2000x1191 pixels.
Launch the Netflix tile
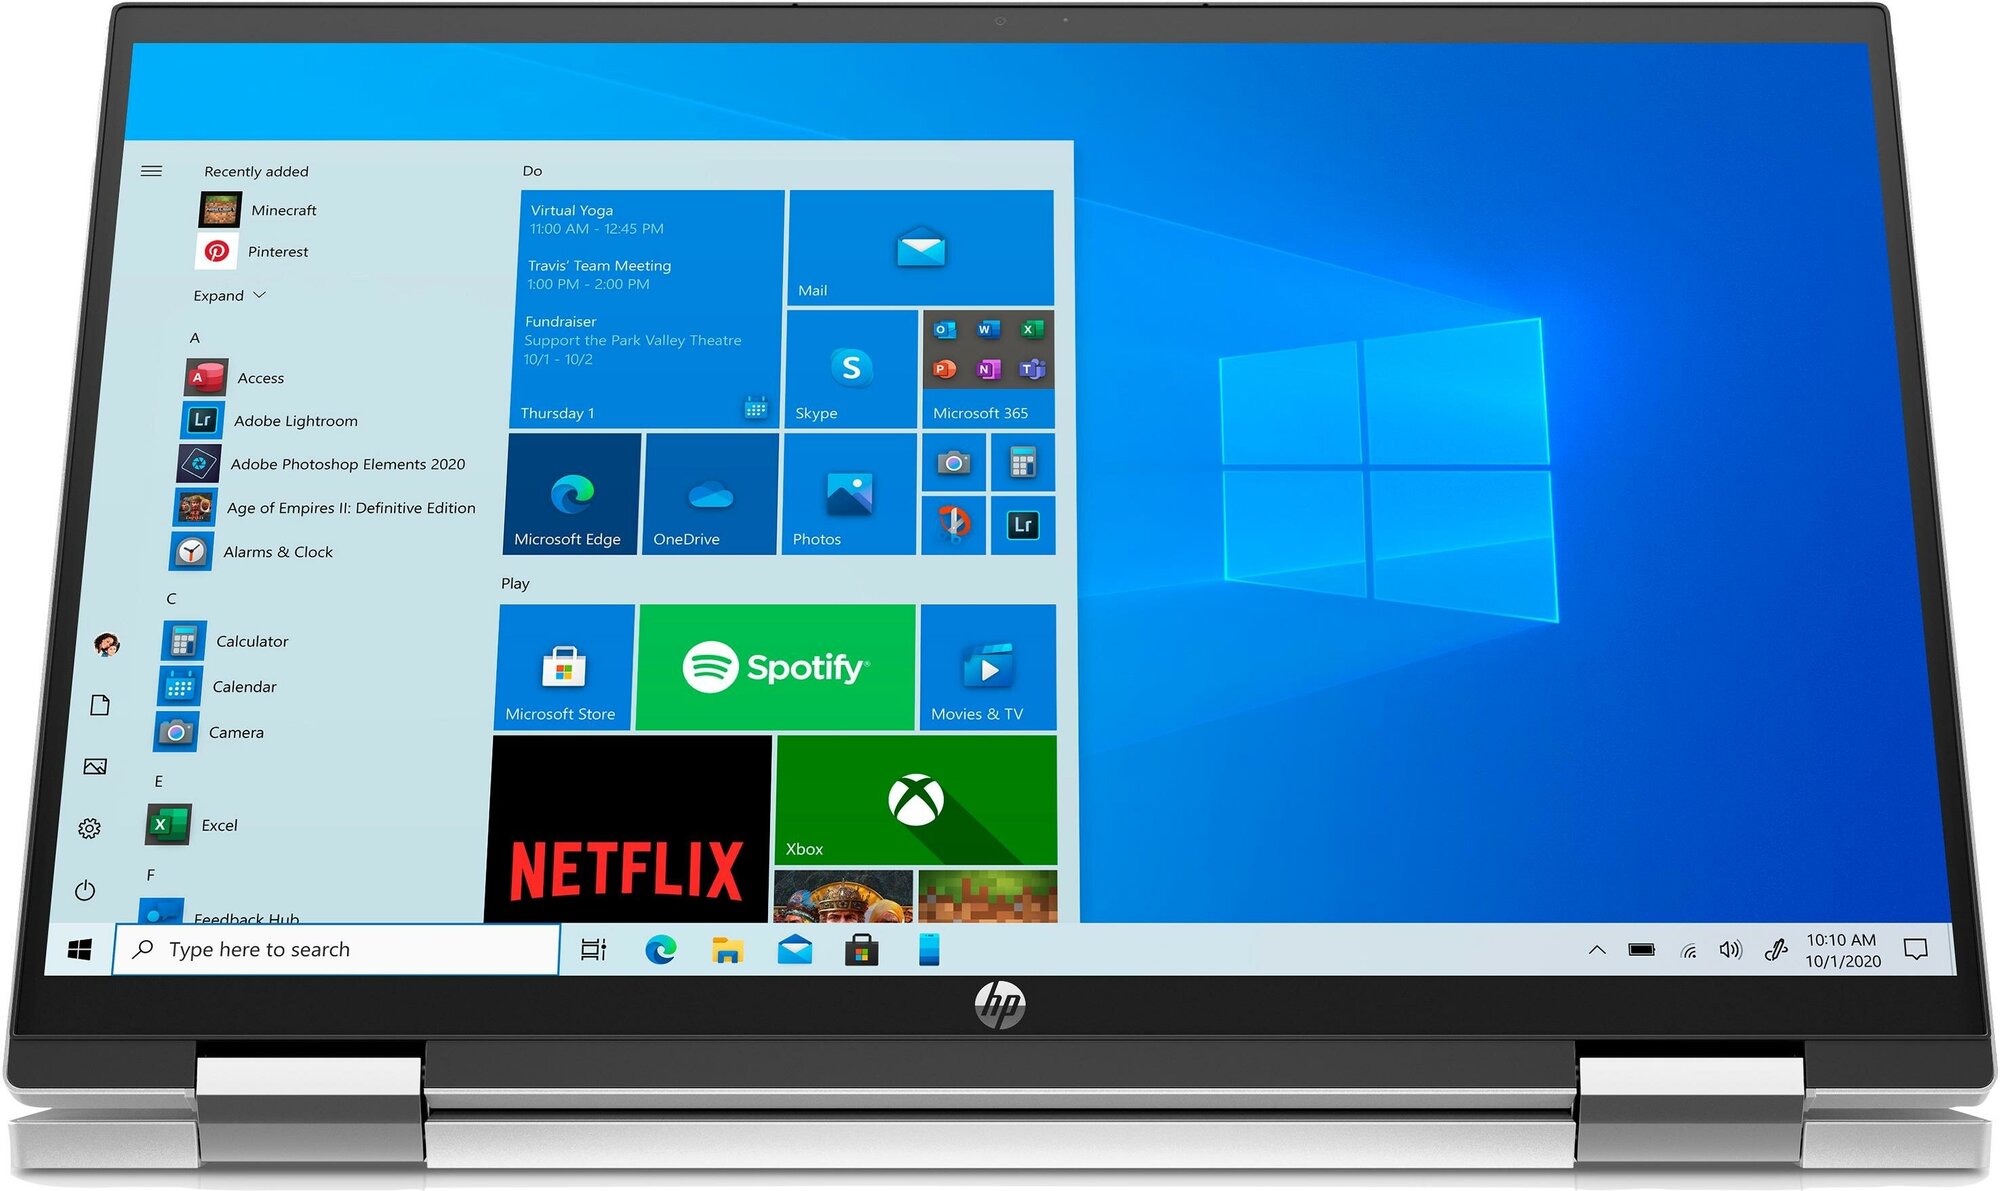pyautogui.click(x=628, y=830)
